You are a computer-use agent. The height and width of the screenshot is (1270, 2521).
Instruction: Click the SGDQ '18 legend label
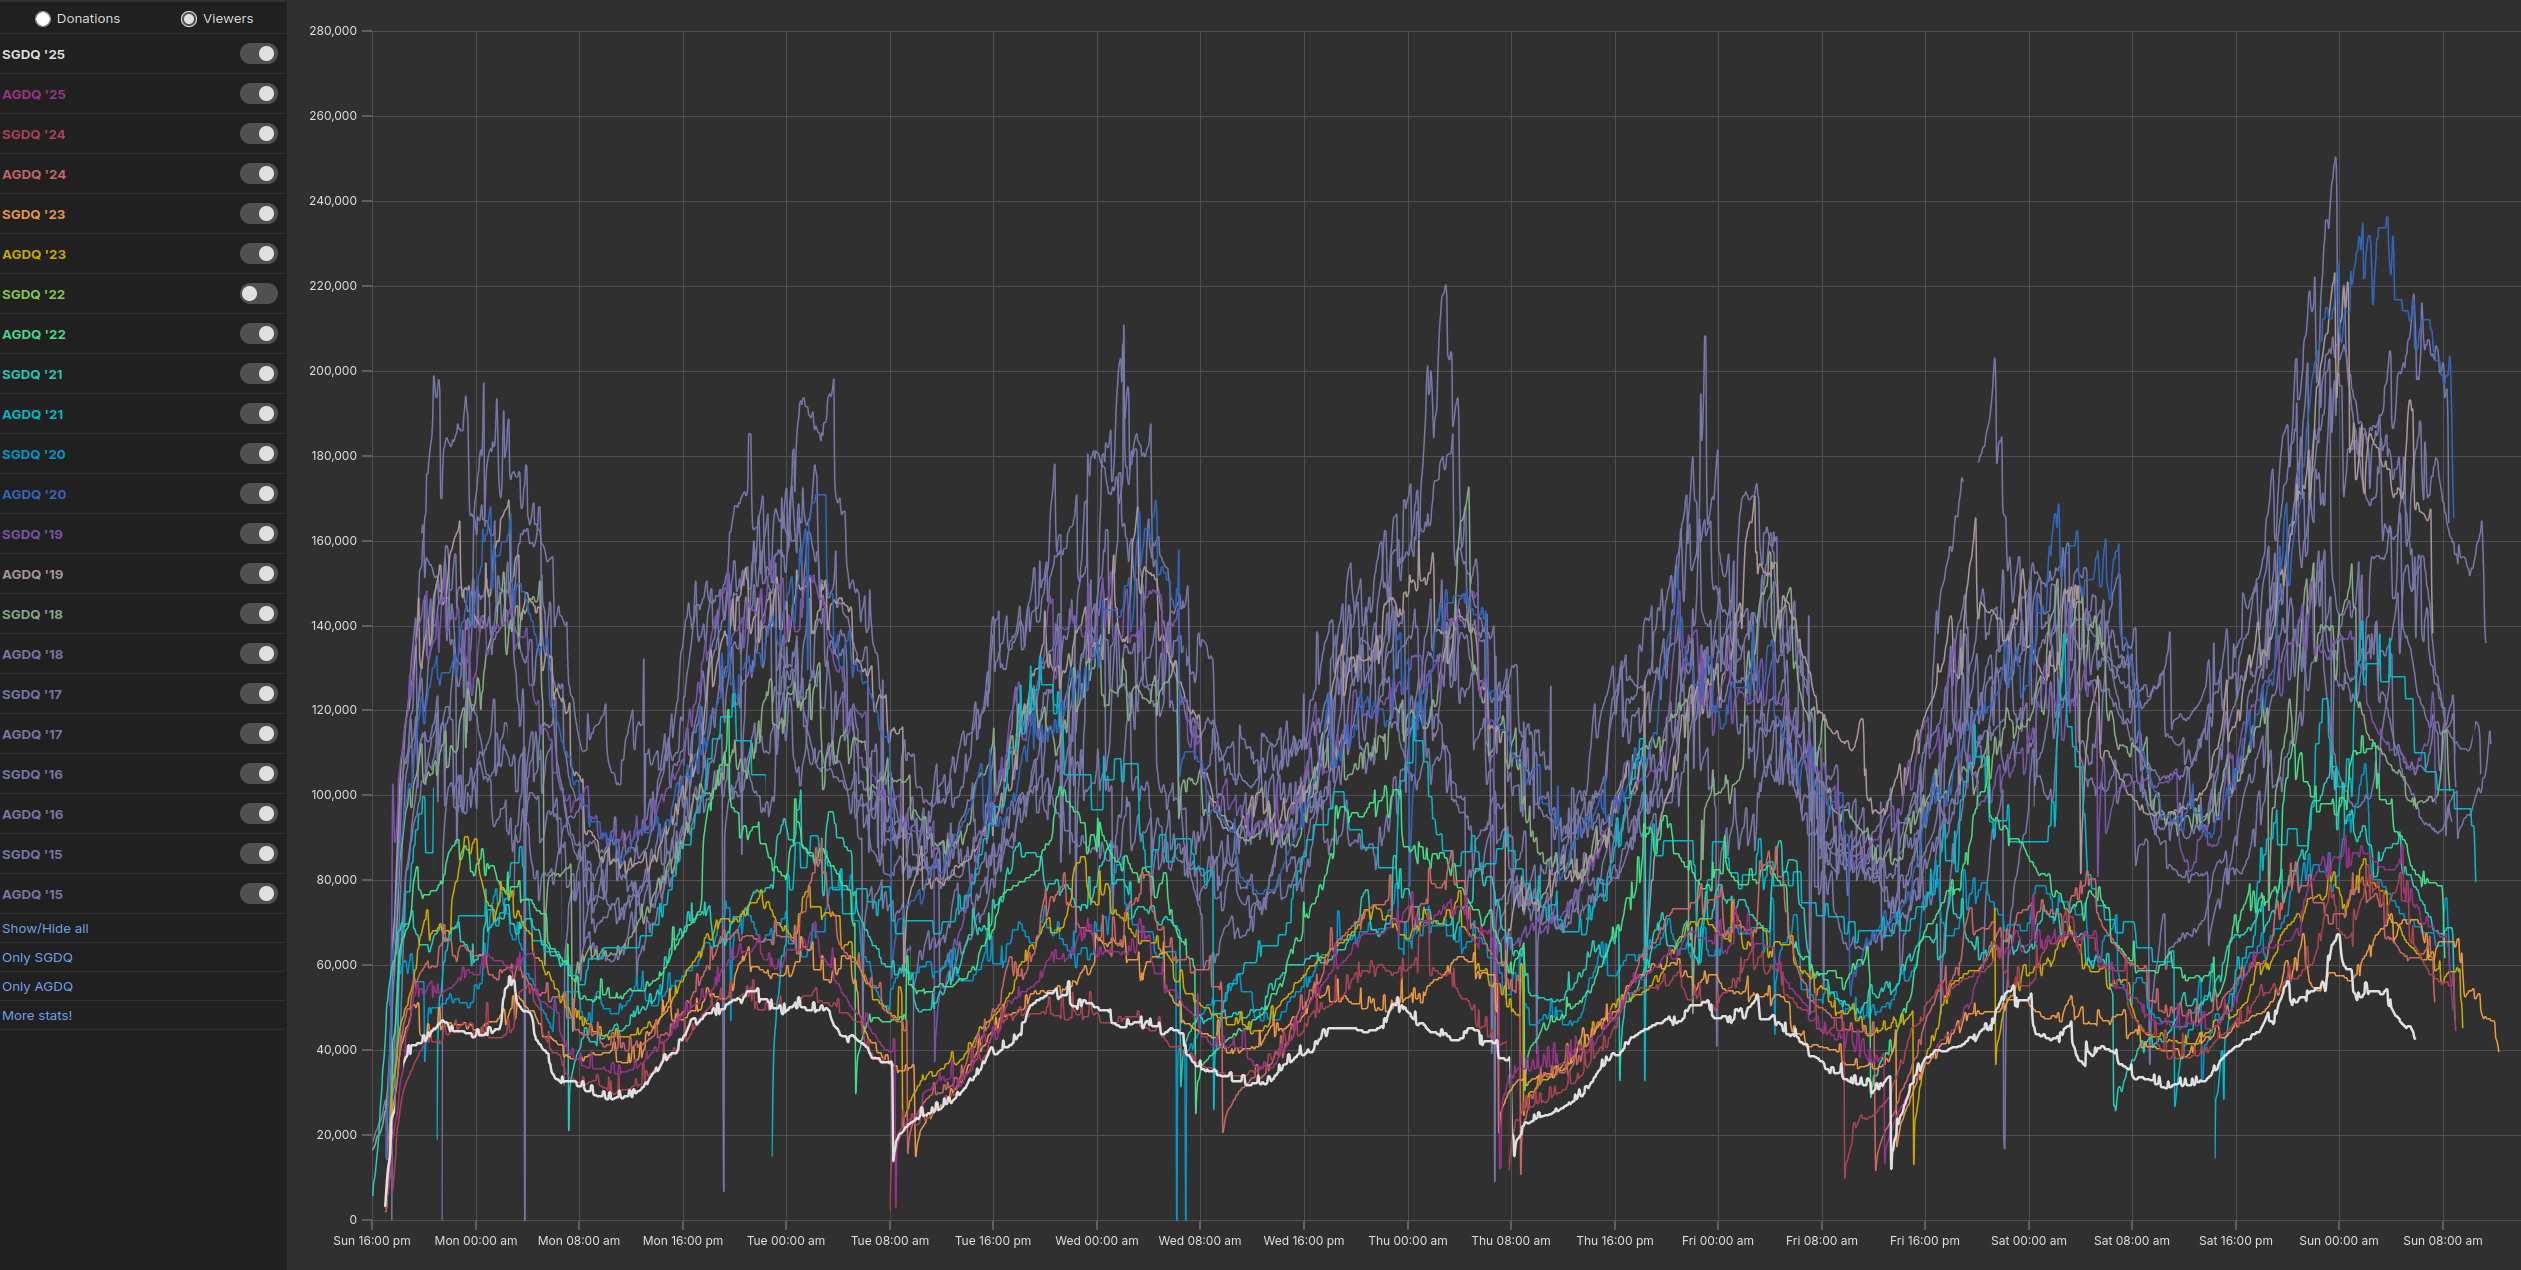click(32, 615)
